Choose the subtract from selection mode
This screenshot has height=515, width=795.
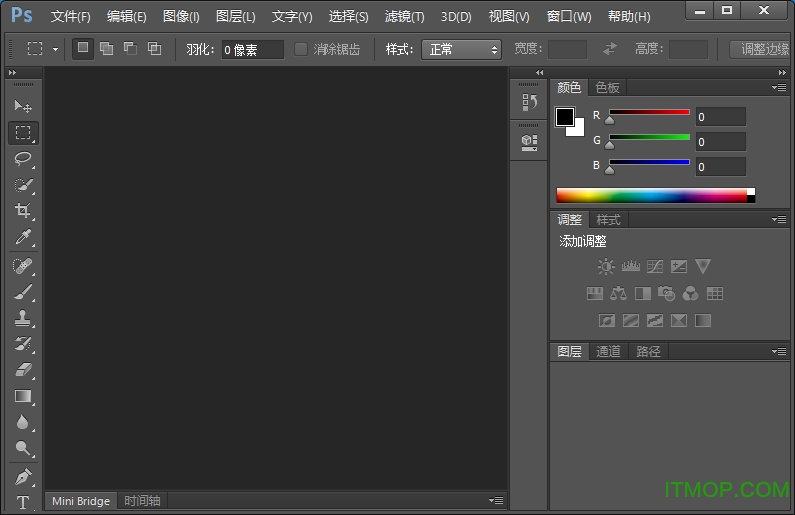pyautogui.click(x=130, y=48)
